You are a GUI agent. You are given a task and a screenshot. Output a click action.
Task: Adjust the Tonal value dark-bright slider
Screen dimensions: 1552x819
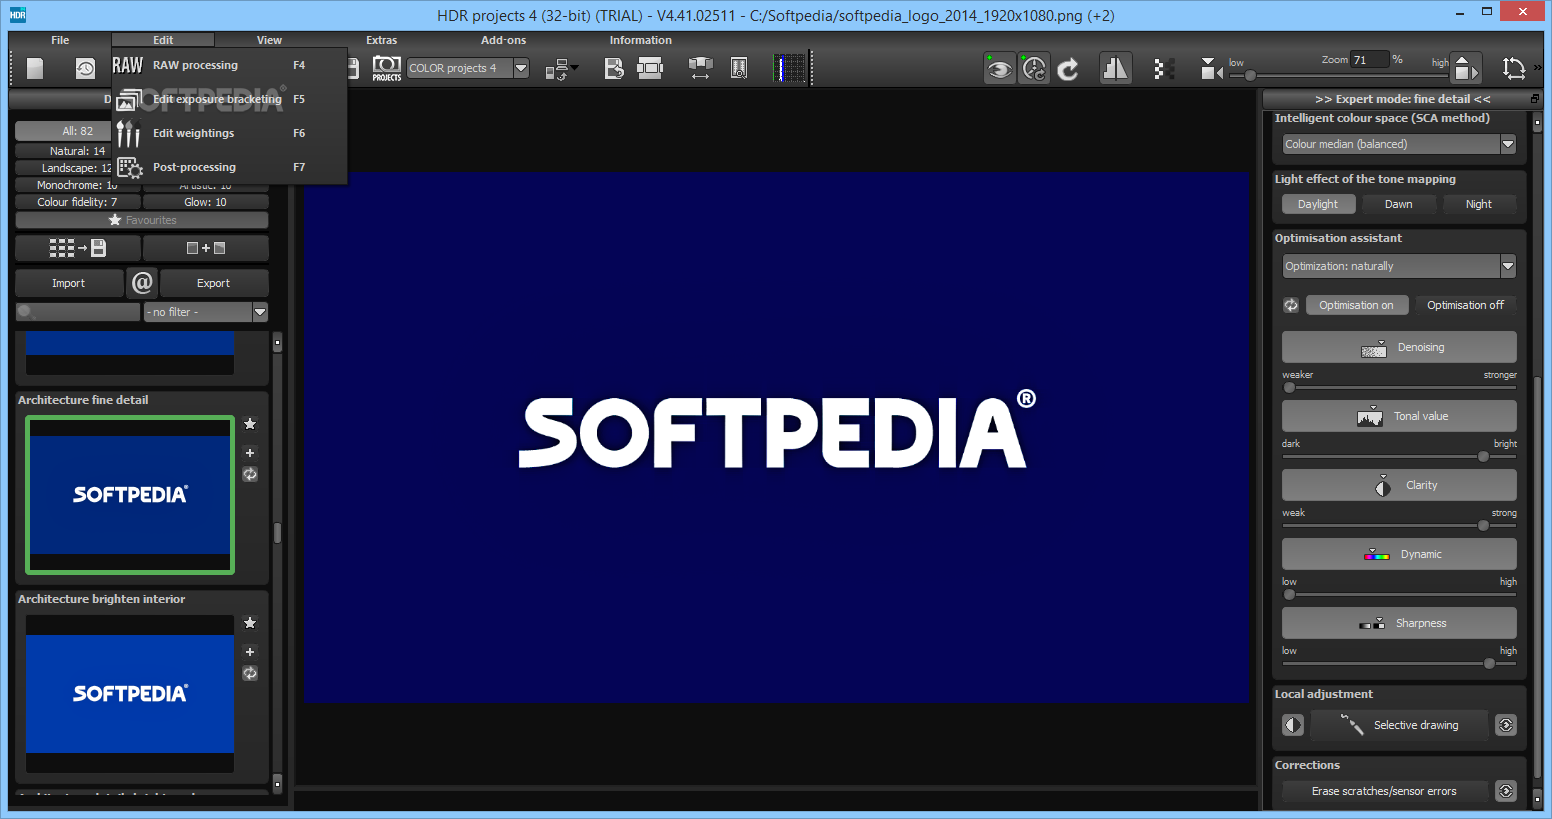tap(1399, 456)
